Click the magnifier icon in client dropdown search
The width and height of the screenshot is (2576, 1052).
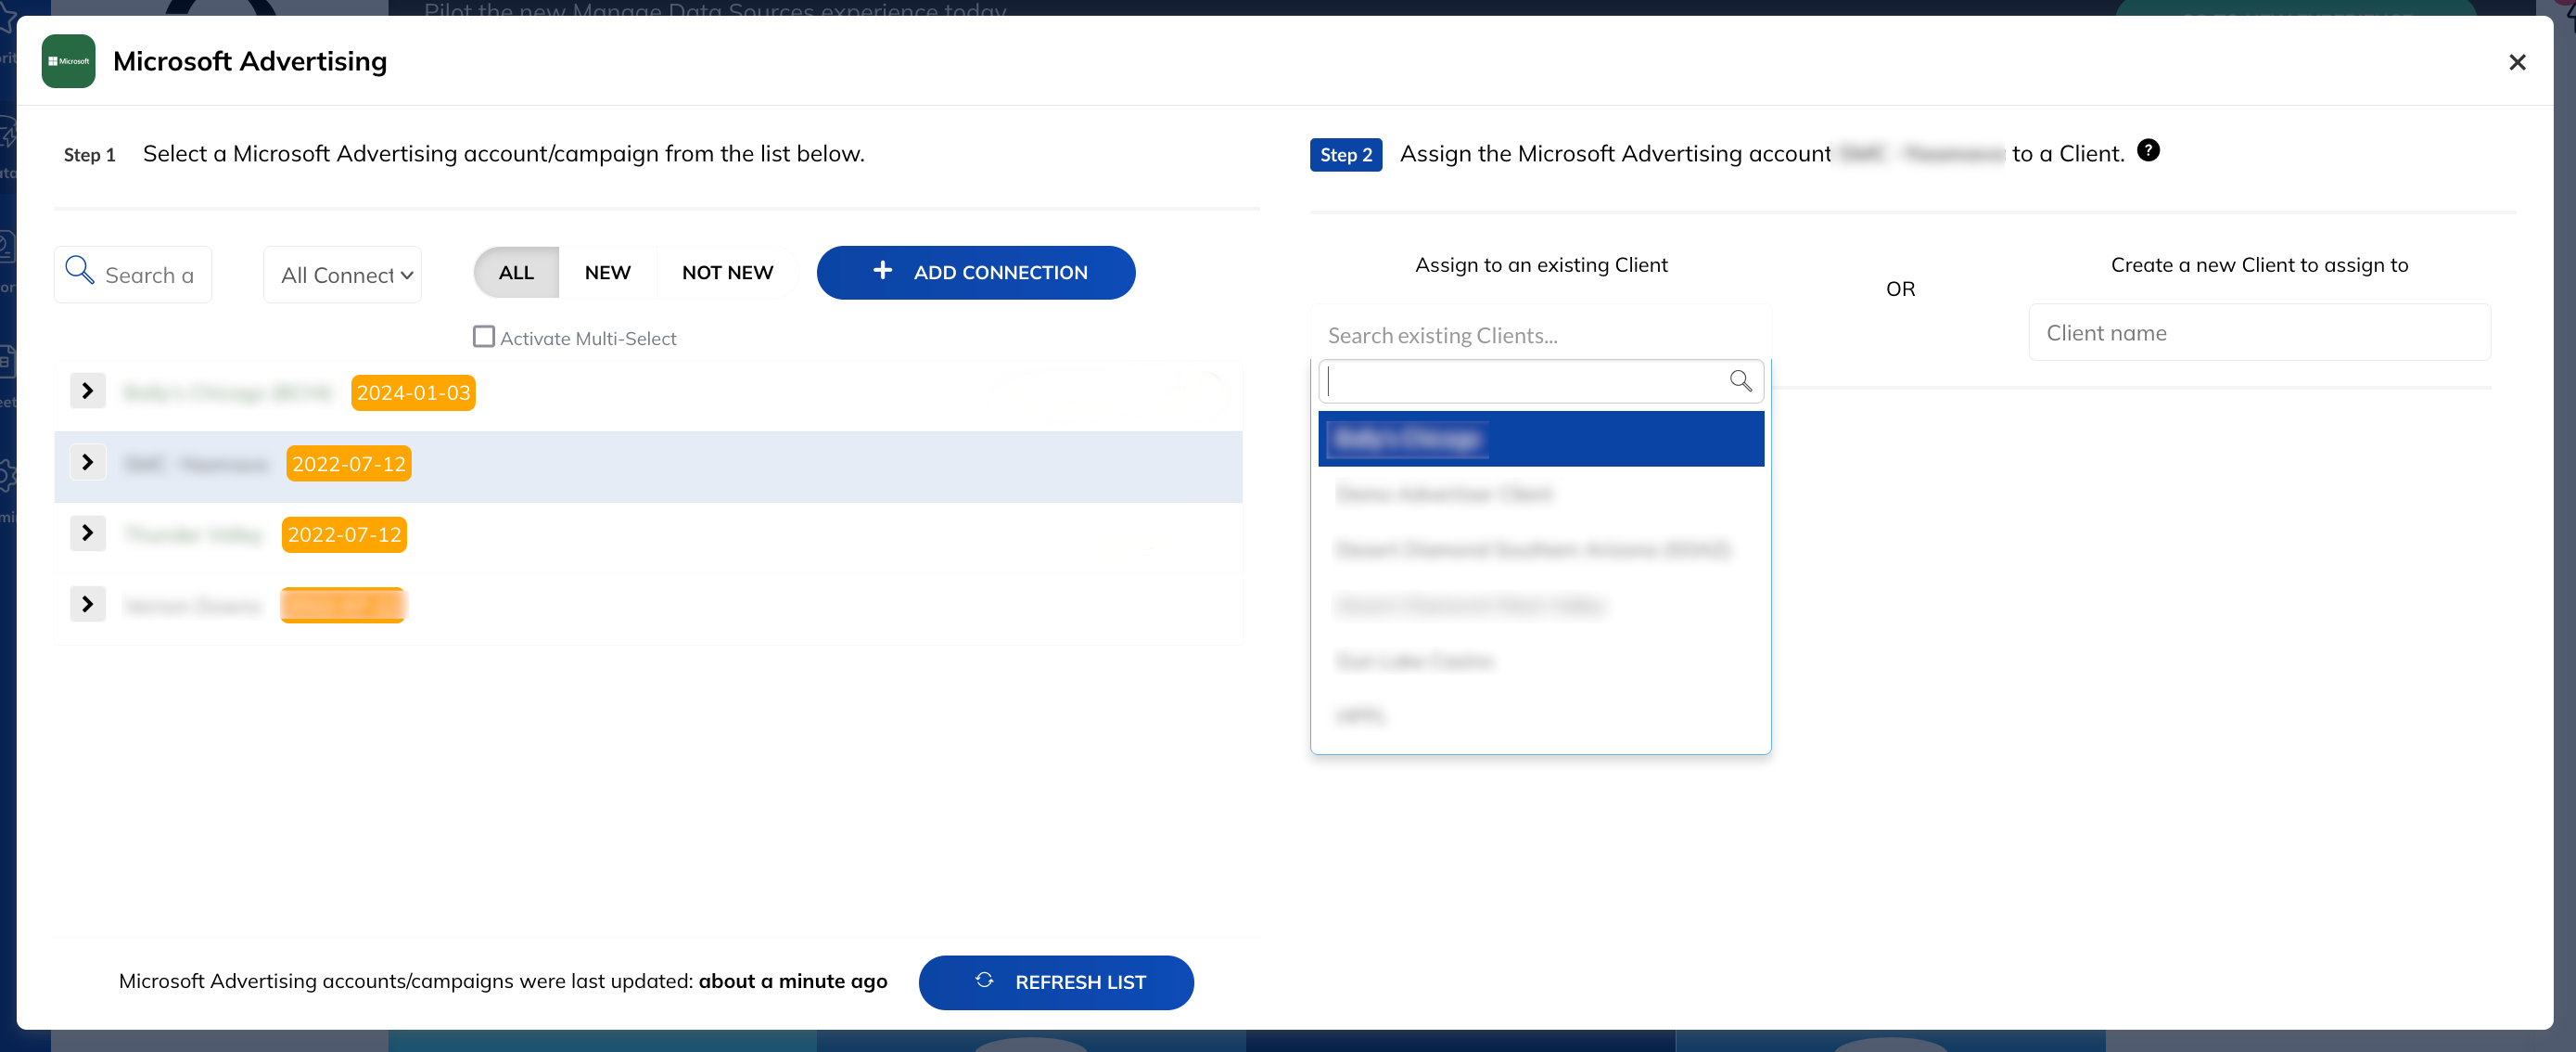click(1740, 381)
